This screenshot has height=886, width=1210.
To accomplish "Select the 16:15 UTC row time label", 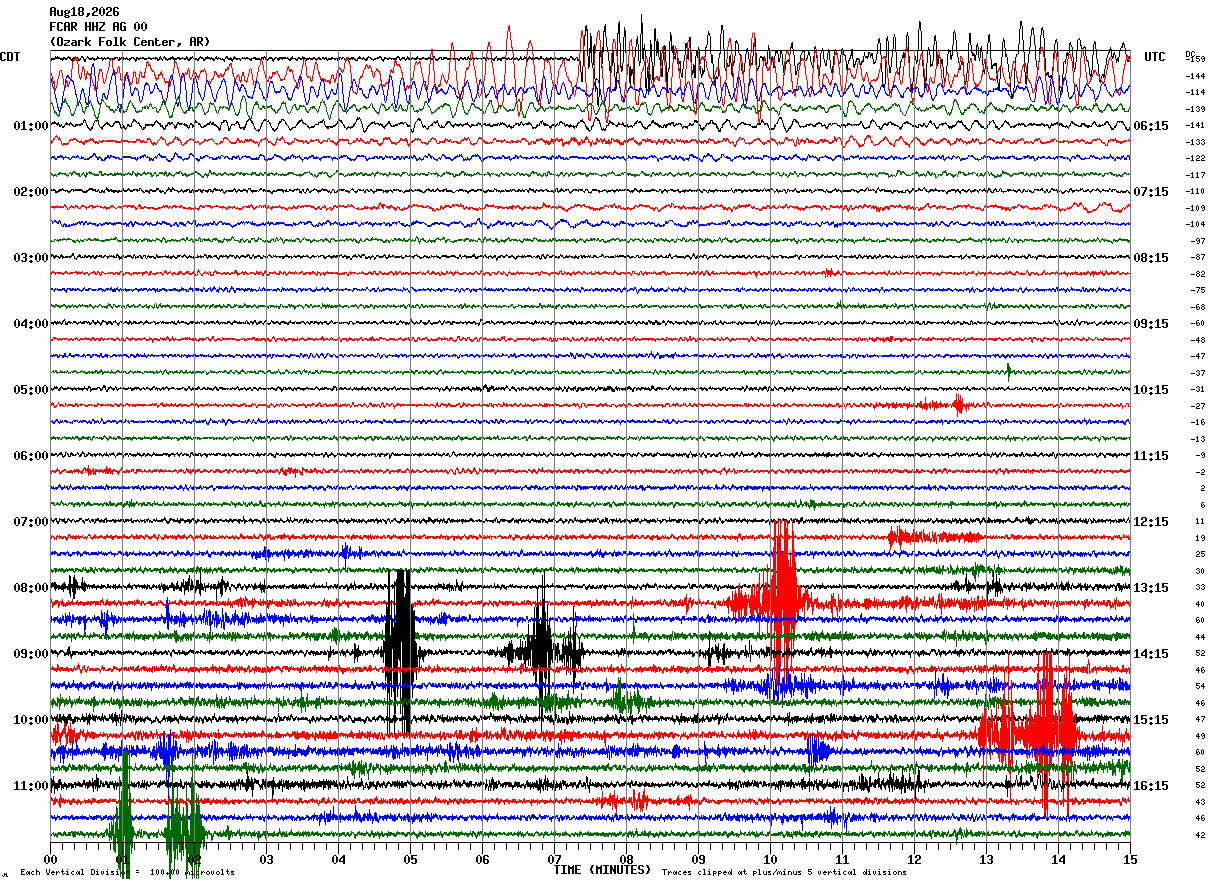I will [1151, 786].
